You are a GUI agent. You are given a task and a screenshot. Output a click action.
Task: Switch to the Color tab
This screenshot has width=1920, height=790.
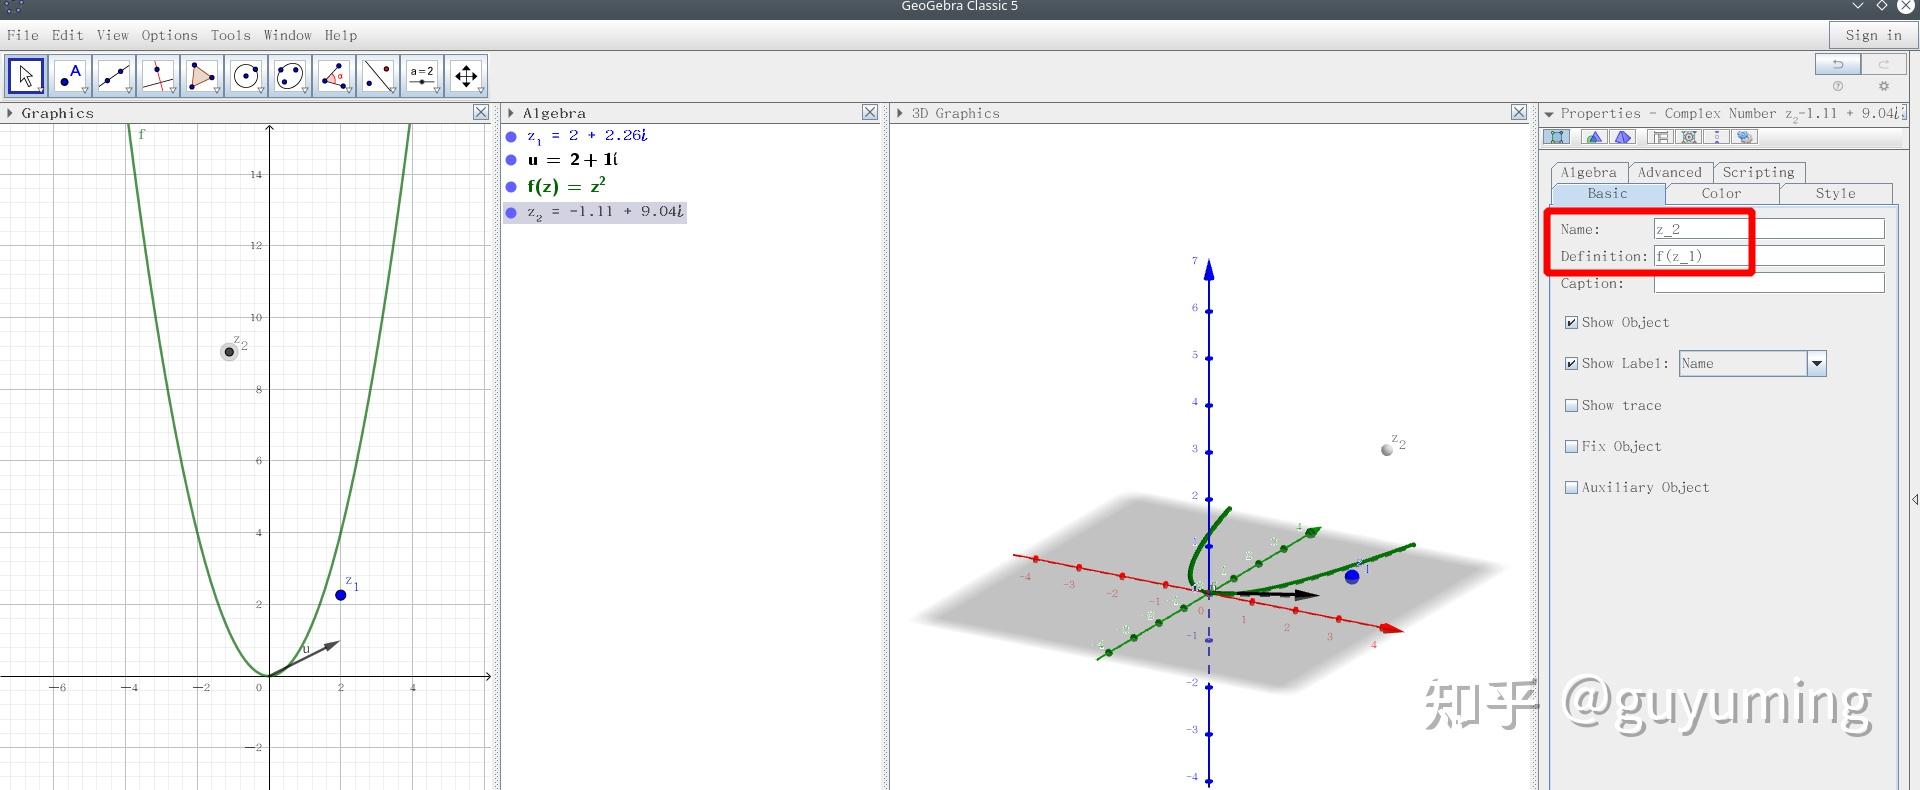[x=1721, y=194]
